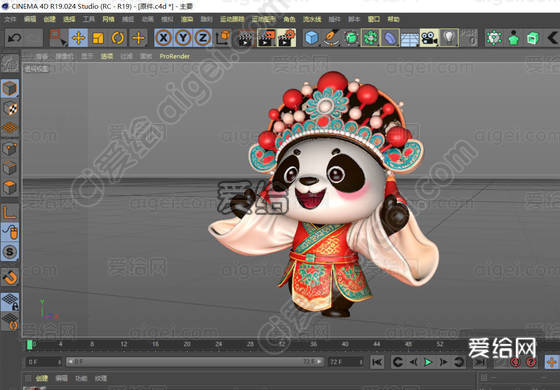Open the Render Settings gear clapperboard
The width and height of the screenshot is (560, 390).
(286, 38)
